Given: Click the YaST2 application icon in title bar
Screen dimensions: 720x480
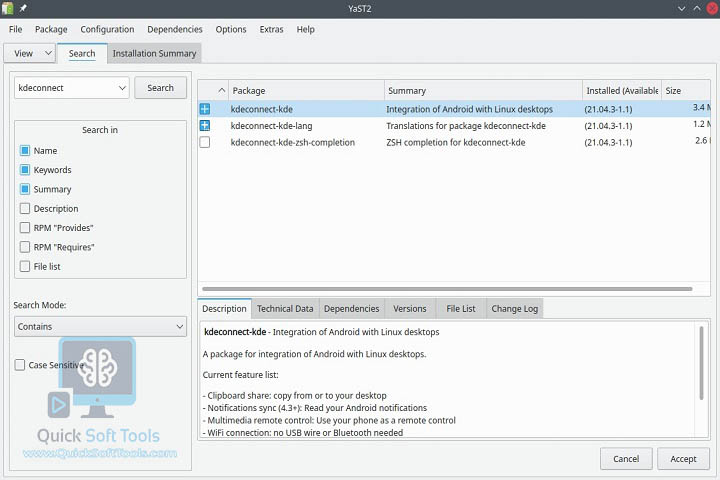Looking at the screenshot, I should pyautogui.click(x=7, y=8).
